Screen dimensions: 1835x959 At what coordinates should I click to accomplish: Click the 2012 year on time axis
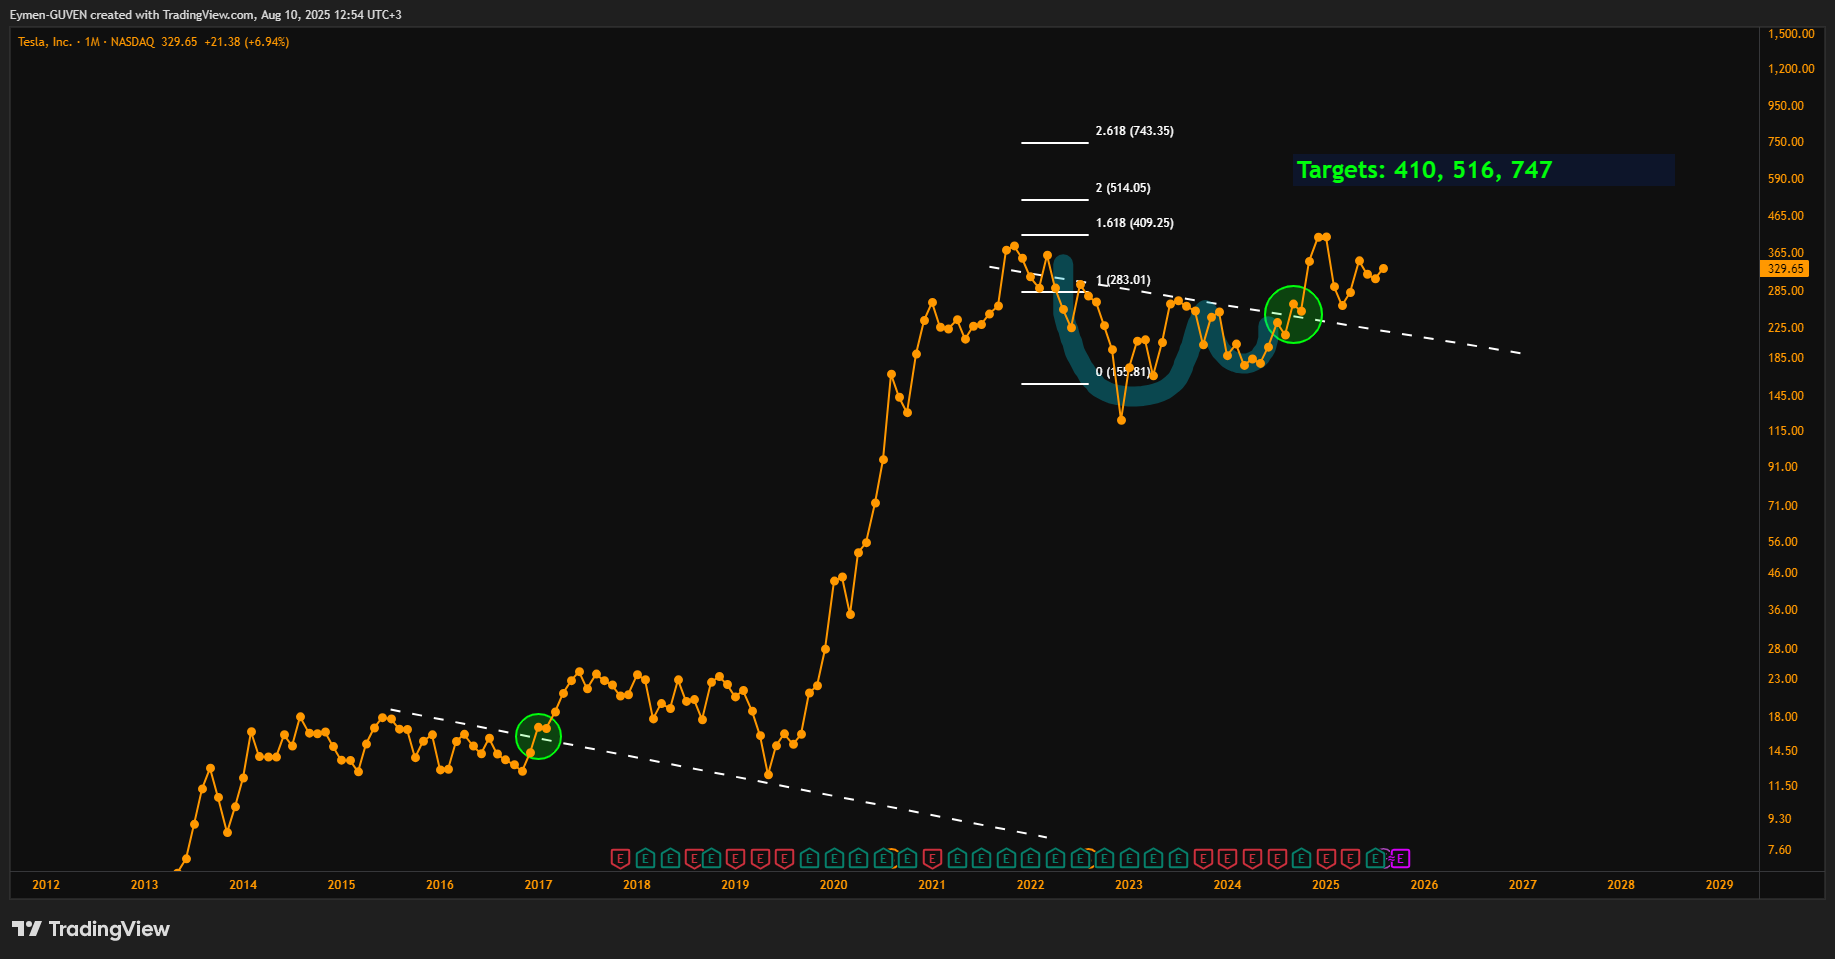[x=46, y=885]
